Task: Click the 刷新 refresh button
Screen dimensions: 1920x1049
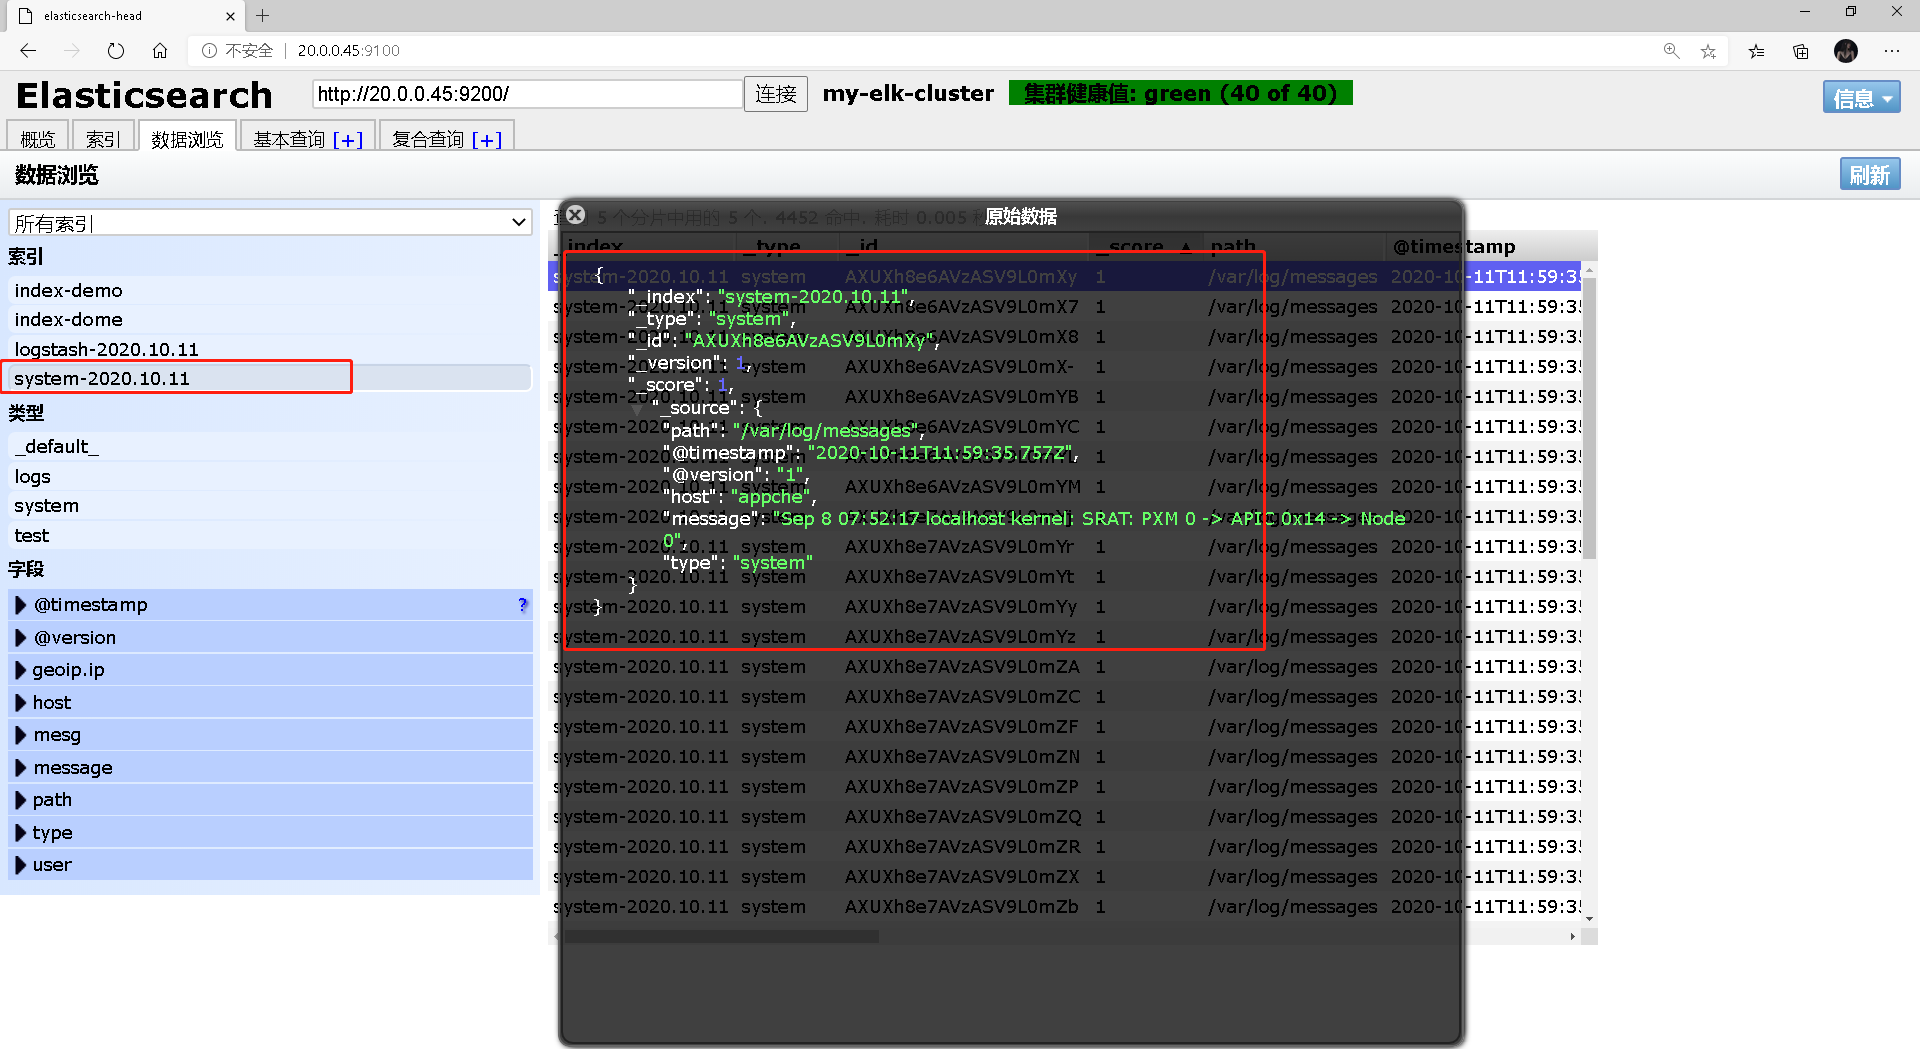Action: tap(1869, 175)
